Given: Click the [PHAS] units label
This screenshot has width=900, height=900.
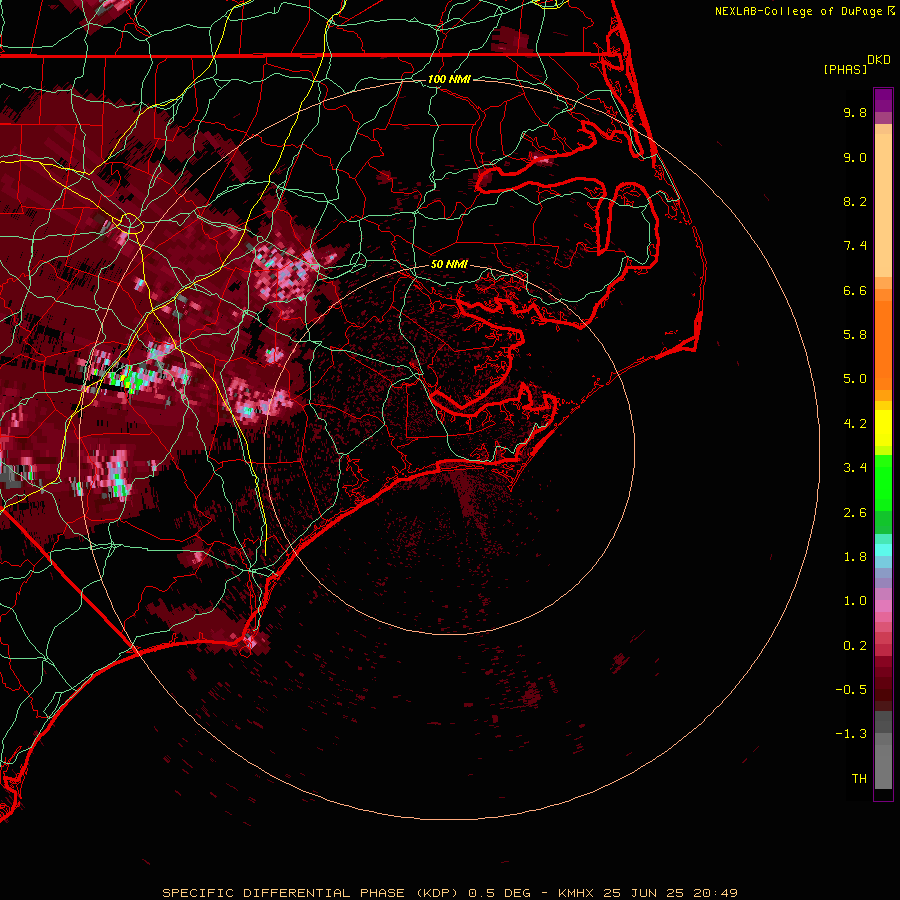Looking at the screenshot, I should pos(845,69).
